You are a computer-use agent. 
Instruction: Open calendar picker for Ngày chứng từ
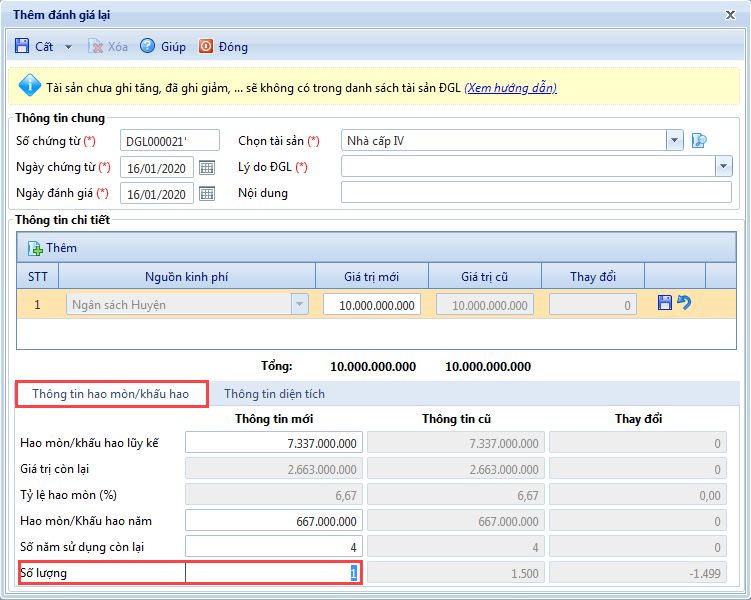point(207,168)
